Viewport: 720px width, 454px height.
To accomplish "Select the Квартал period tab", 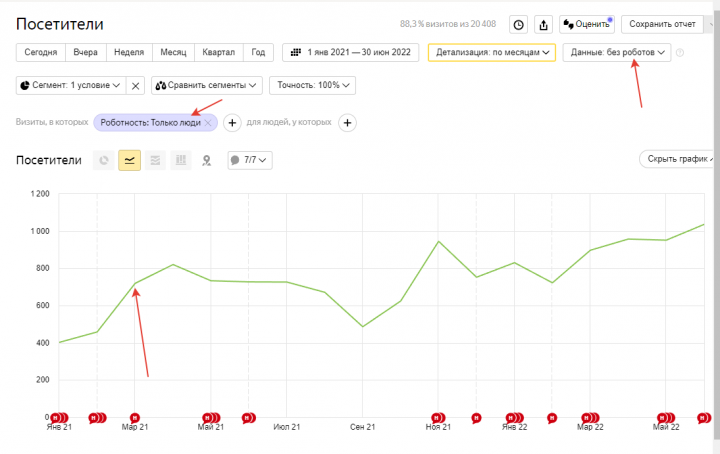I will pyautogui.click(x=219, y=52).
